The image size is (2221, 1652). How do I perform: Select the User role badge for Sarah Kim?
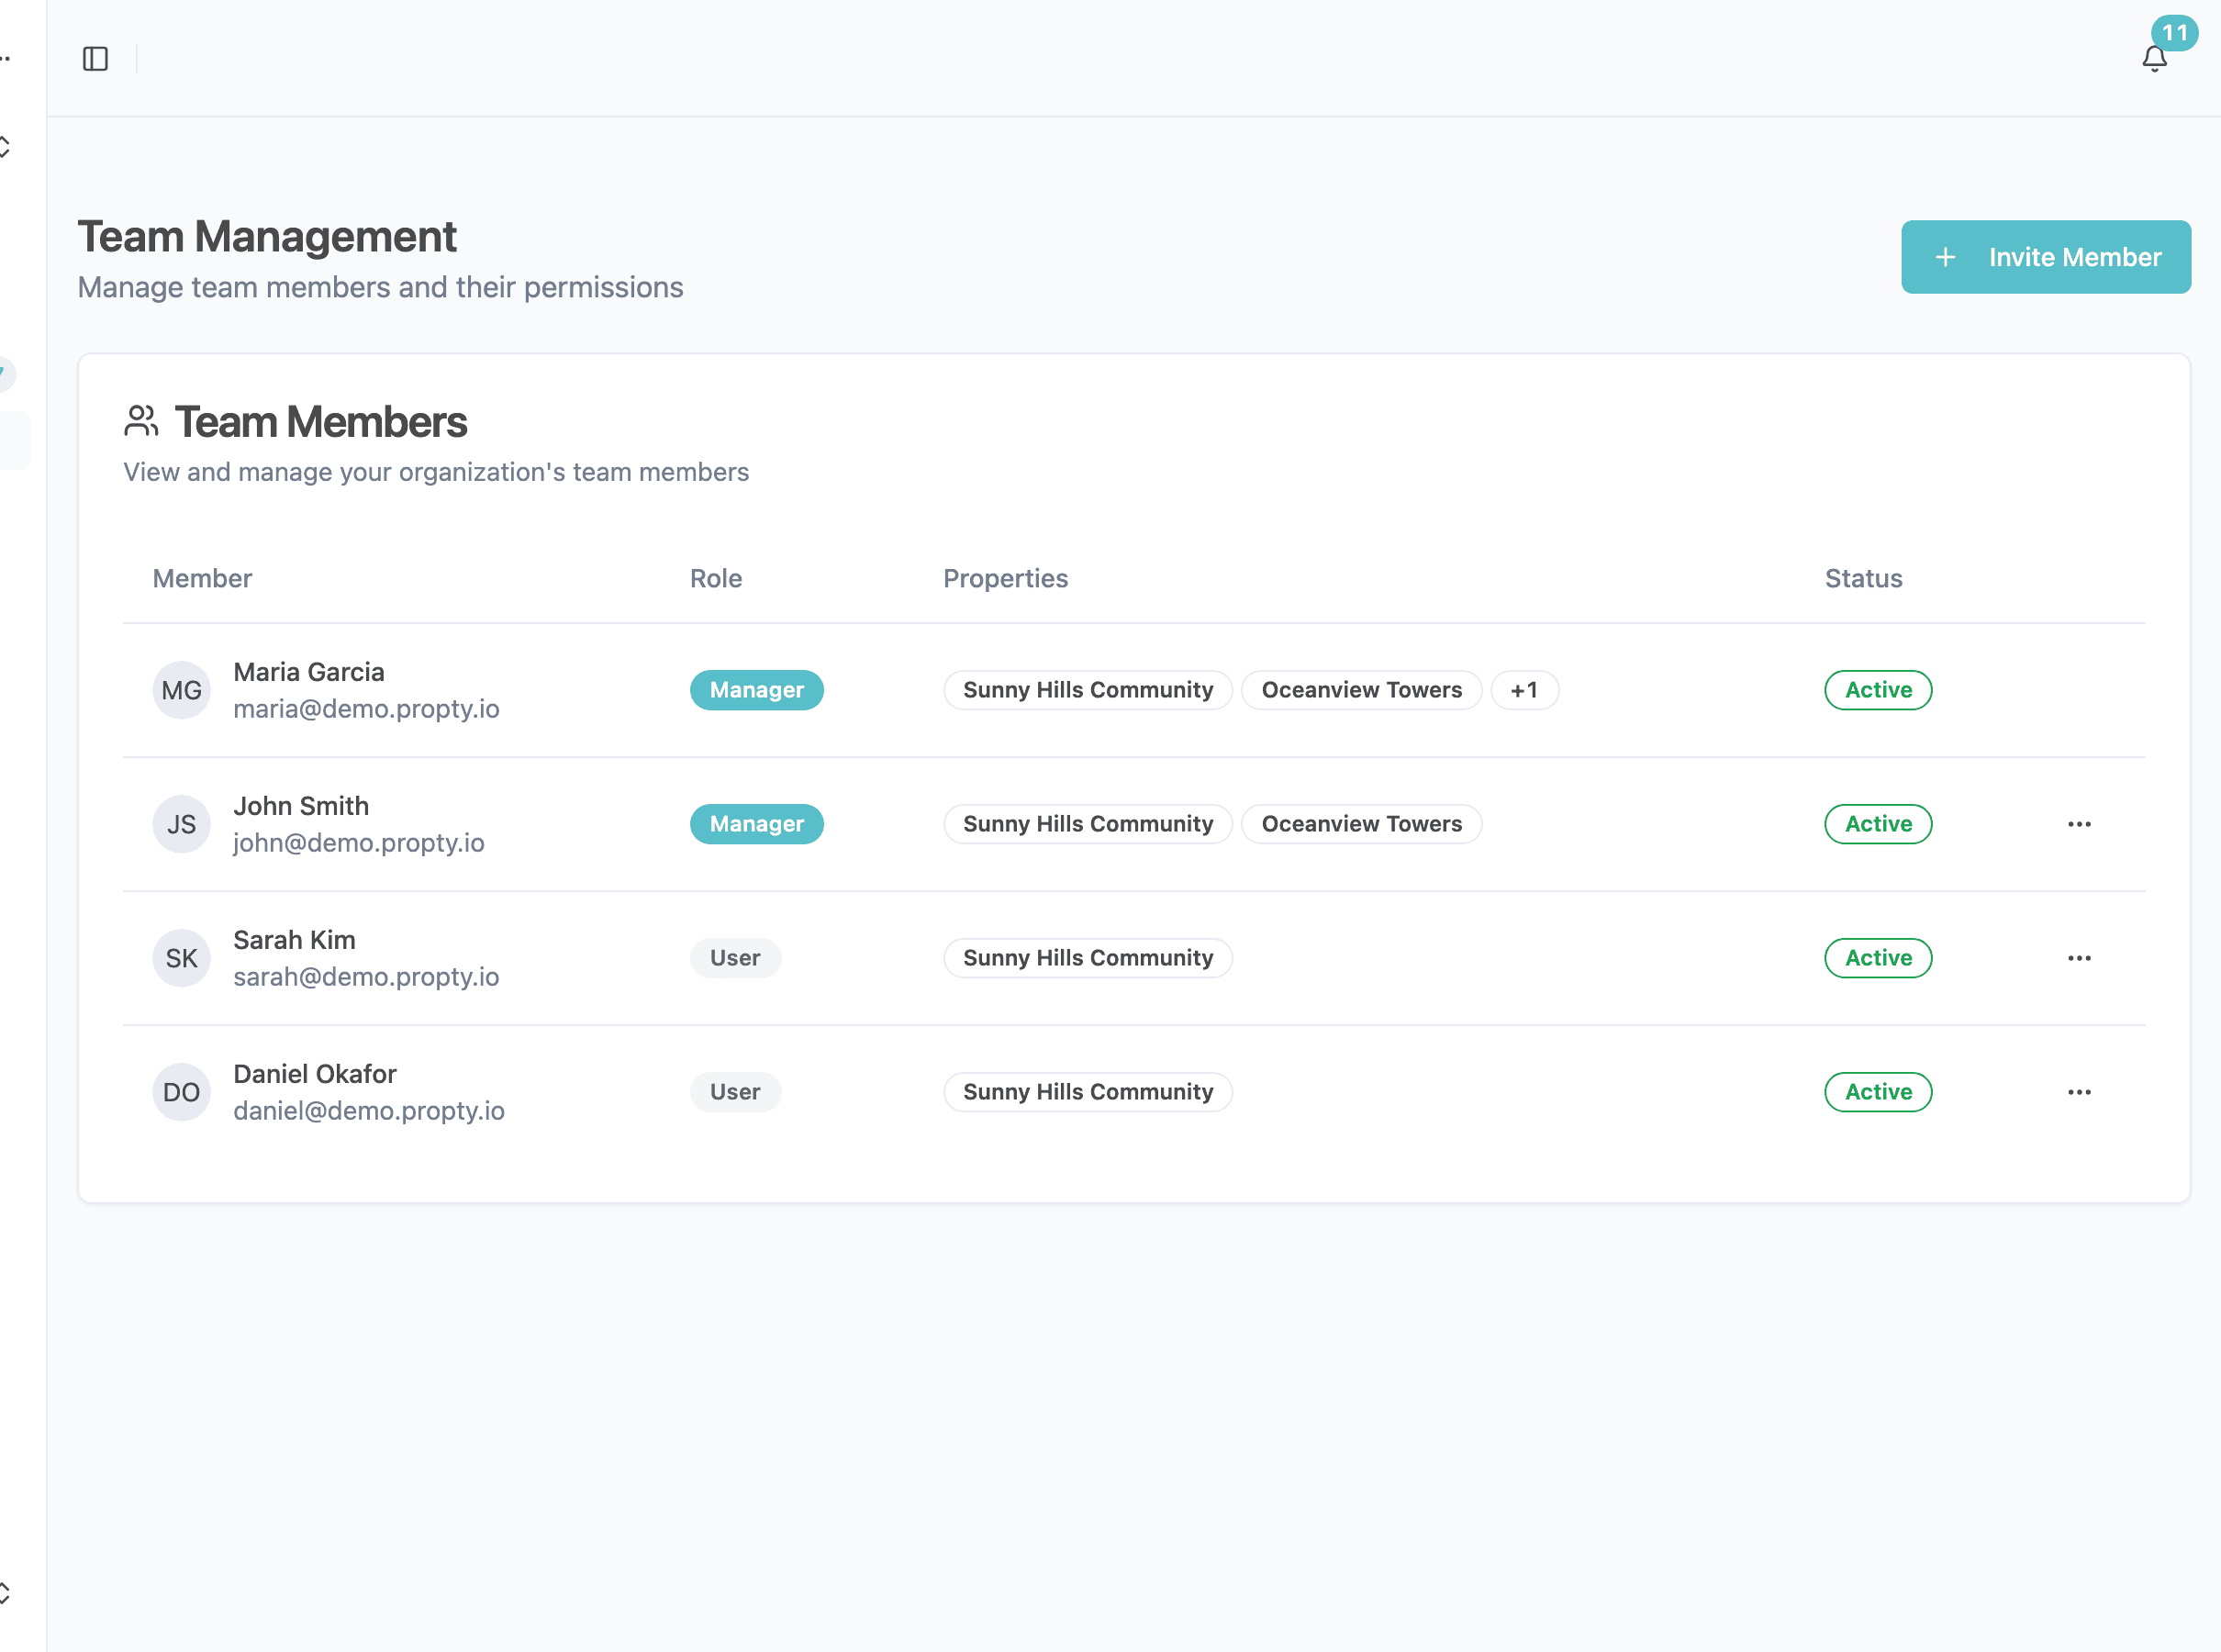[735, 958]
